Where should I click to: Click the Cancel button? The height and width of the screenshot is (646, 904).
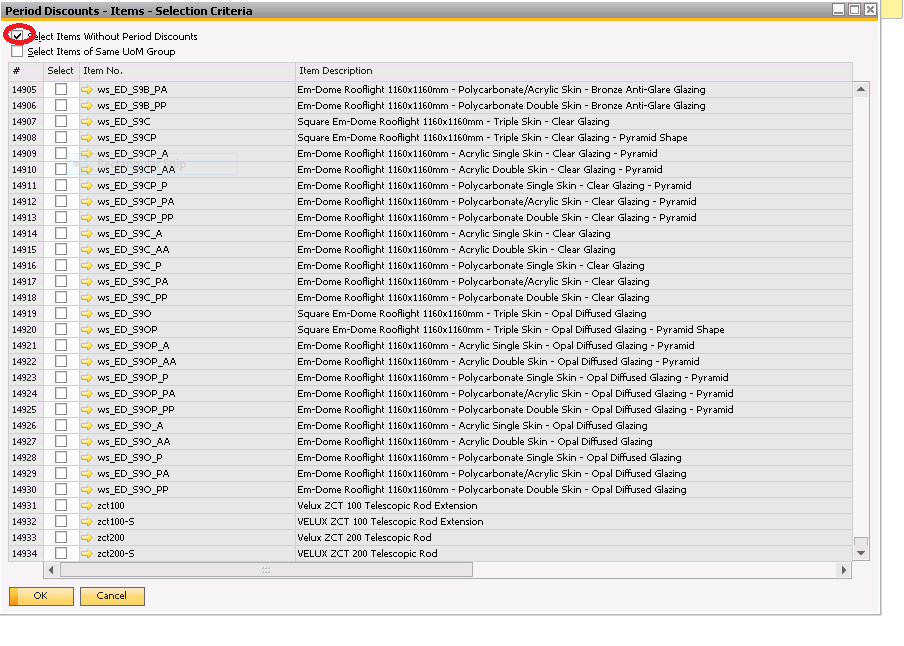112,596
